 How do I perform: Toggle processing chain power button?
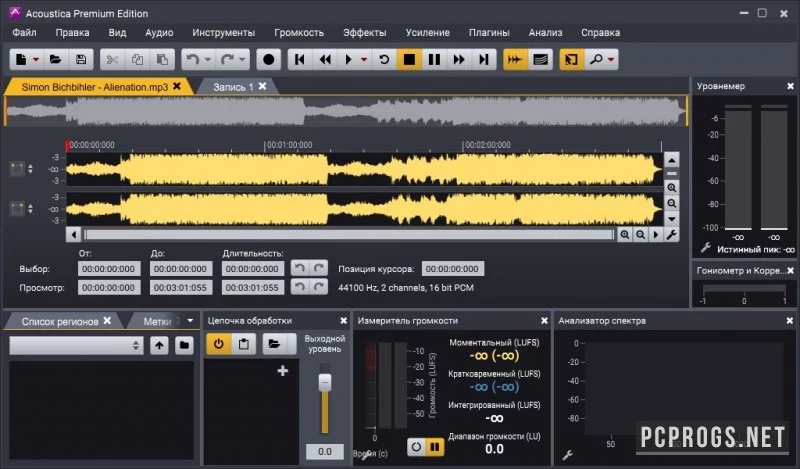218,344
